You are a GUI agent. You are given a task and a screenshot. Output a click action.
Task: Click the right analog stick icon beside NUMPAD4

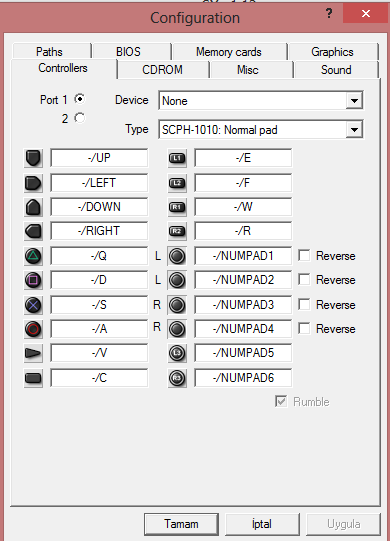click(177, 329)
